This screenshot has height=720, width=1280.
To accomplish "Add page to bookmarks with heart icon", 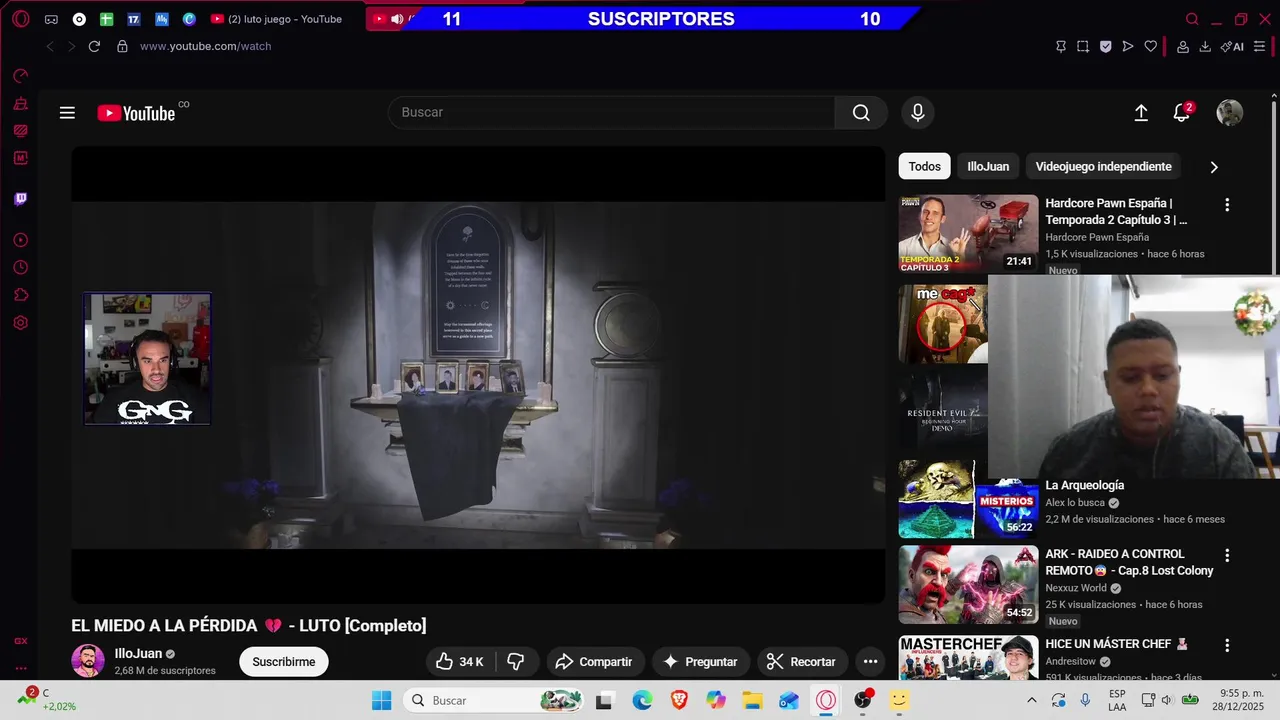I will point(1151,46).
